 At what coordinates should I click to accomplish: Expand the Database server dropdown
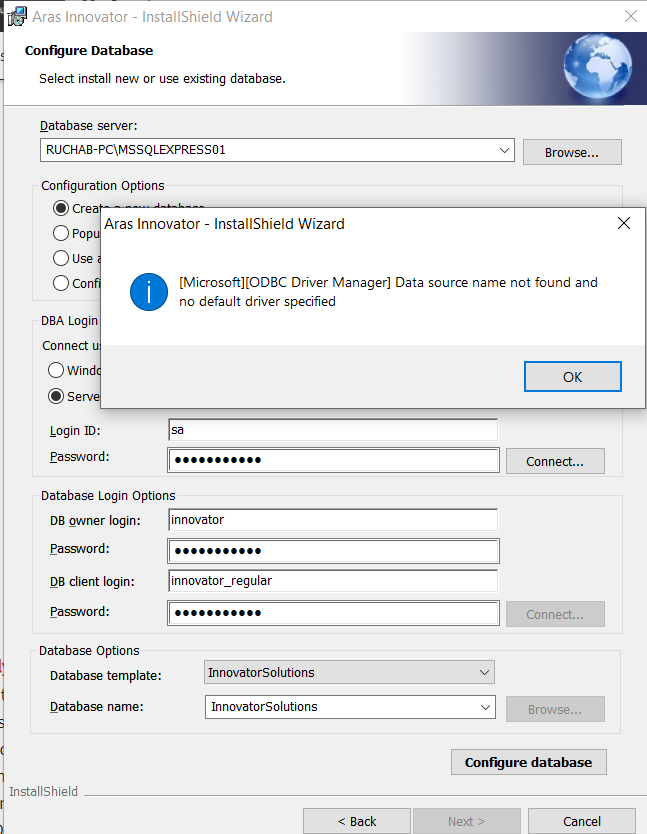point(504,150)
